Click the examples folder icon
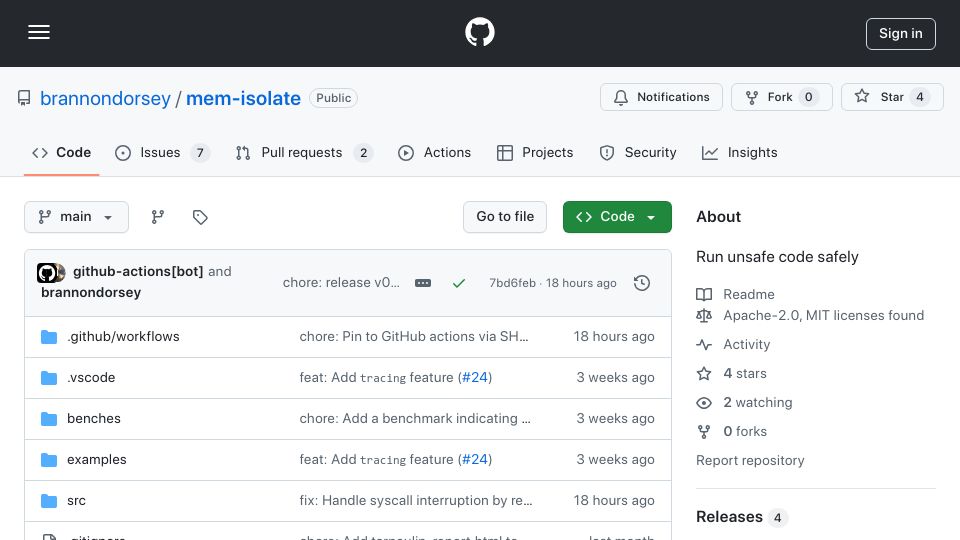The width and height of the screenshot is (960, 540). (49, 460)
